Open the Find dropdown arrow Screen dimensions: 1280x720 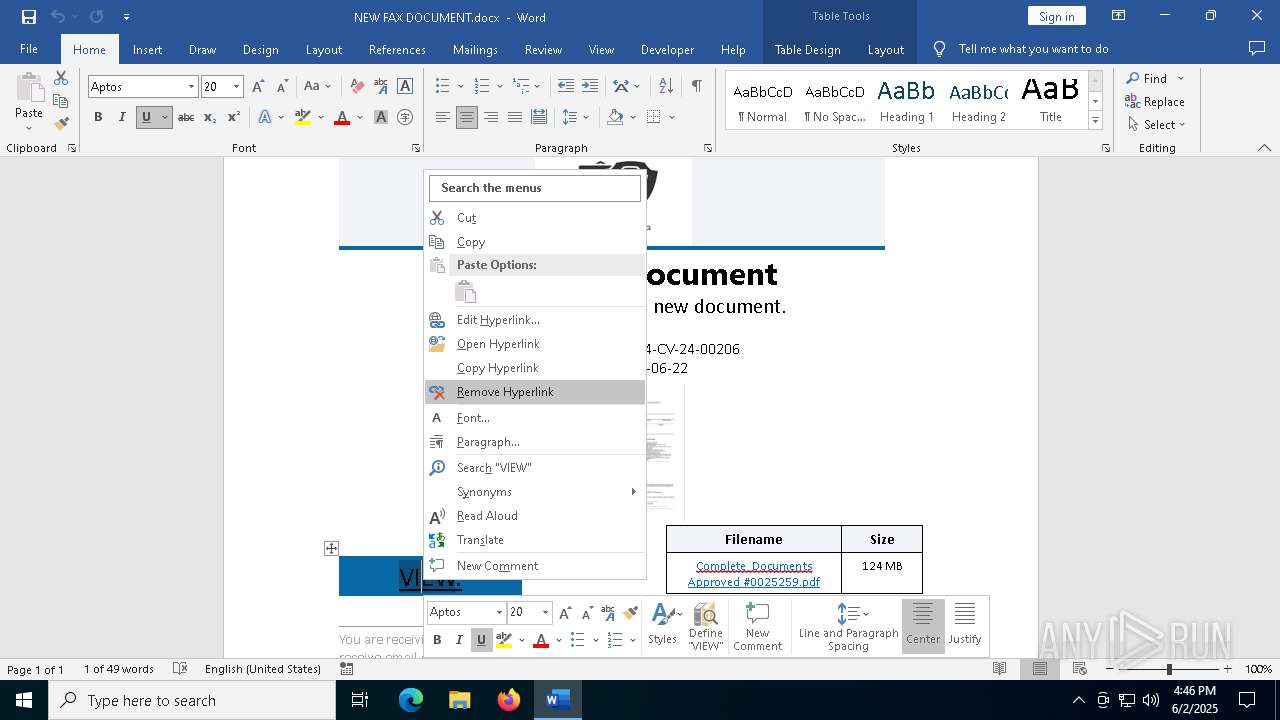[1181, 79]
